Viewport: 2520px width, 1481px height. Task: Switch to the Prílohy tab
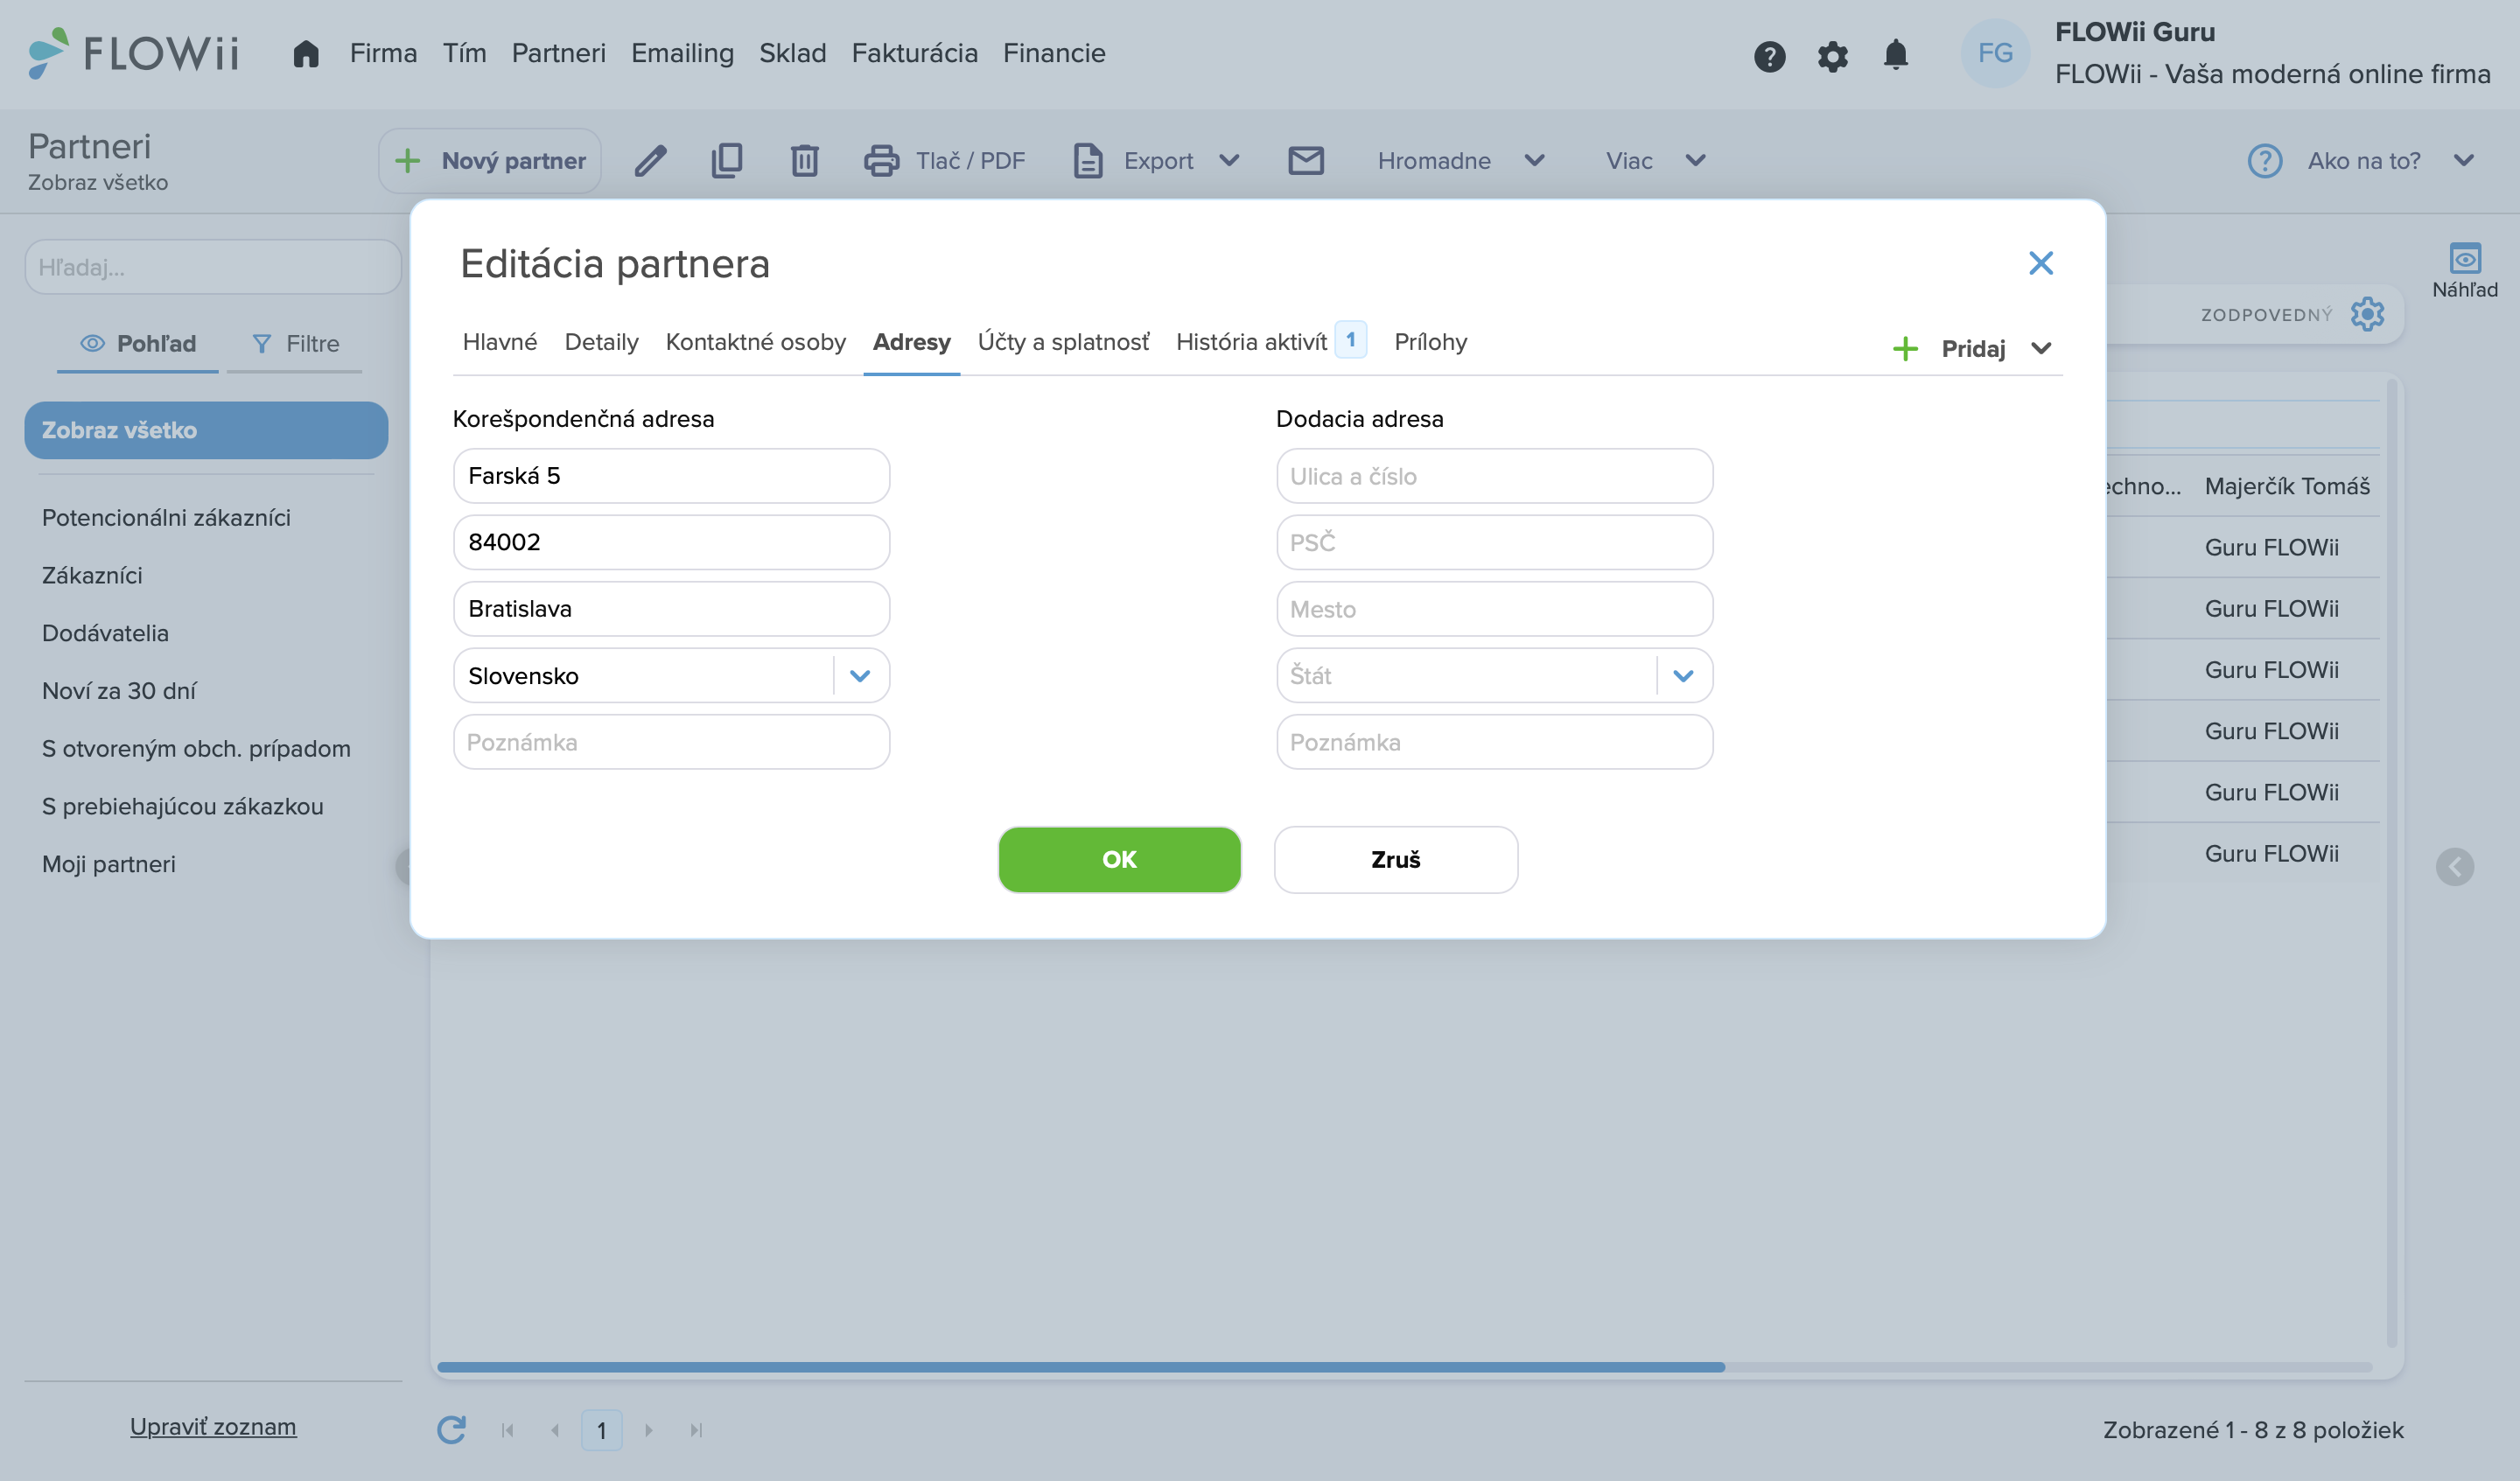pyautogui.click(x=1430, y=342)
